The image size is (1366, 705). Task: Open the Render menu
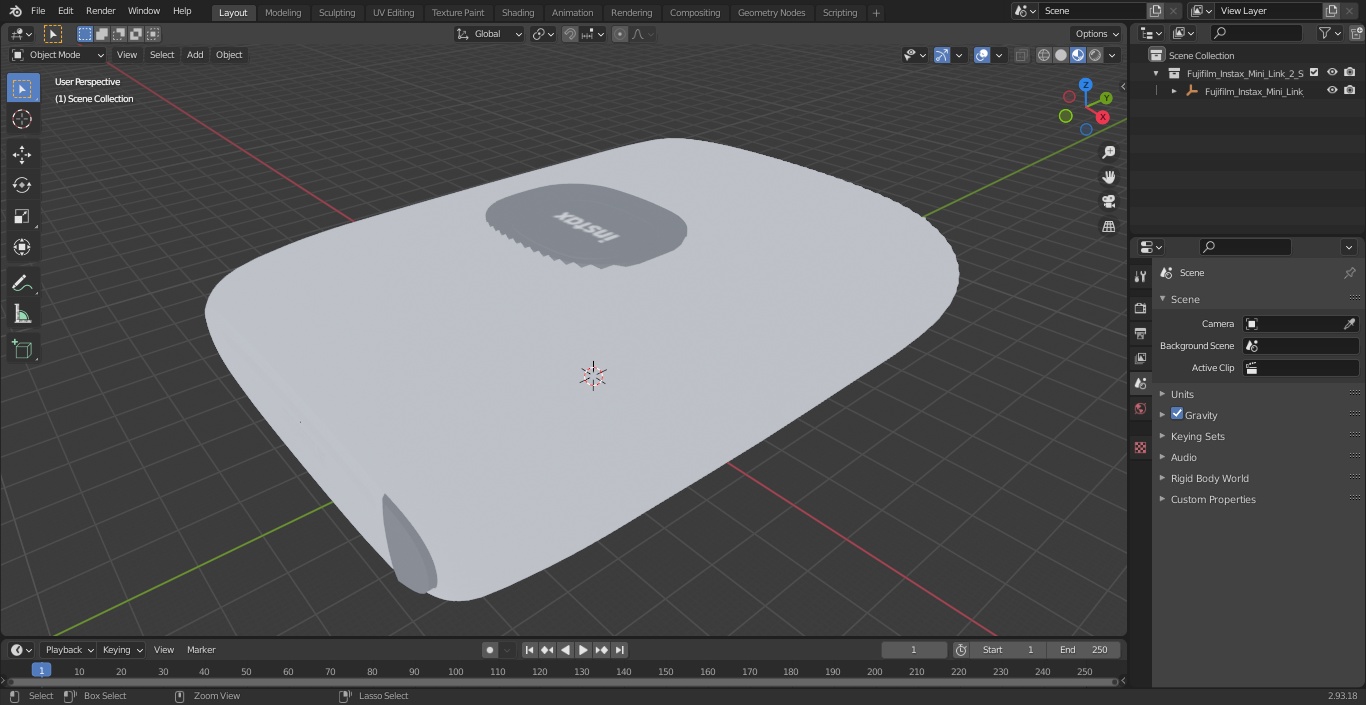pyautogui.click(x=100, y=11)
